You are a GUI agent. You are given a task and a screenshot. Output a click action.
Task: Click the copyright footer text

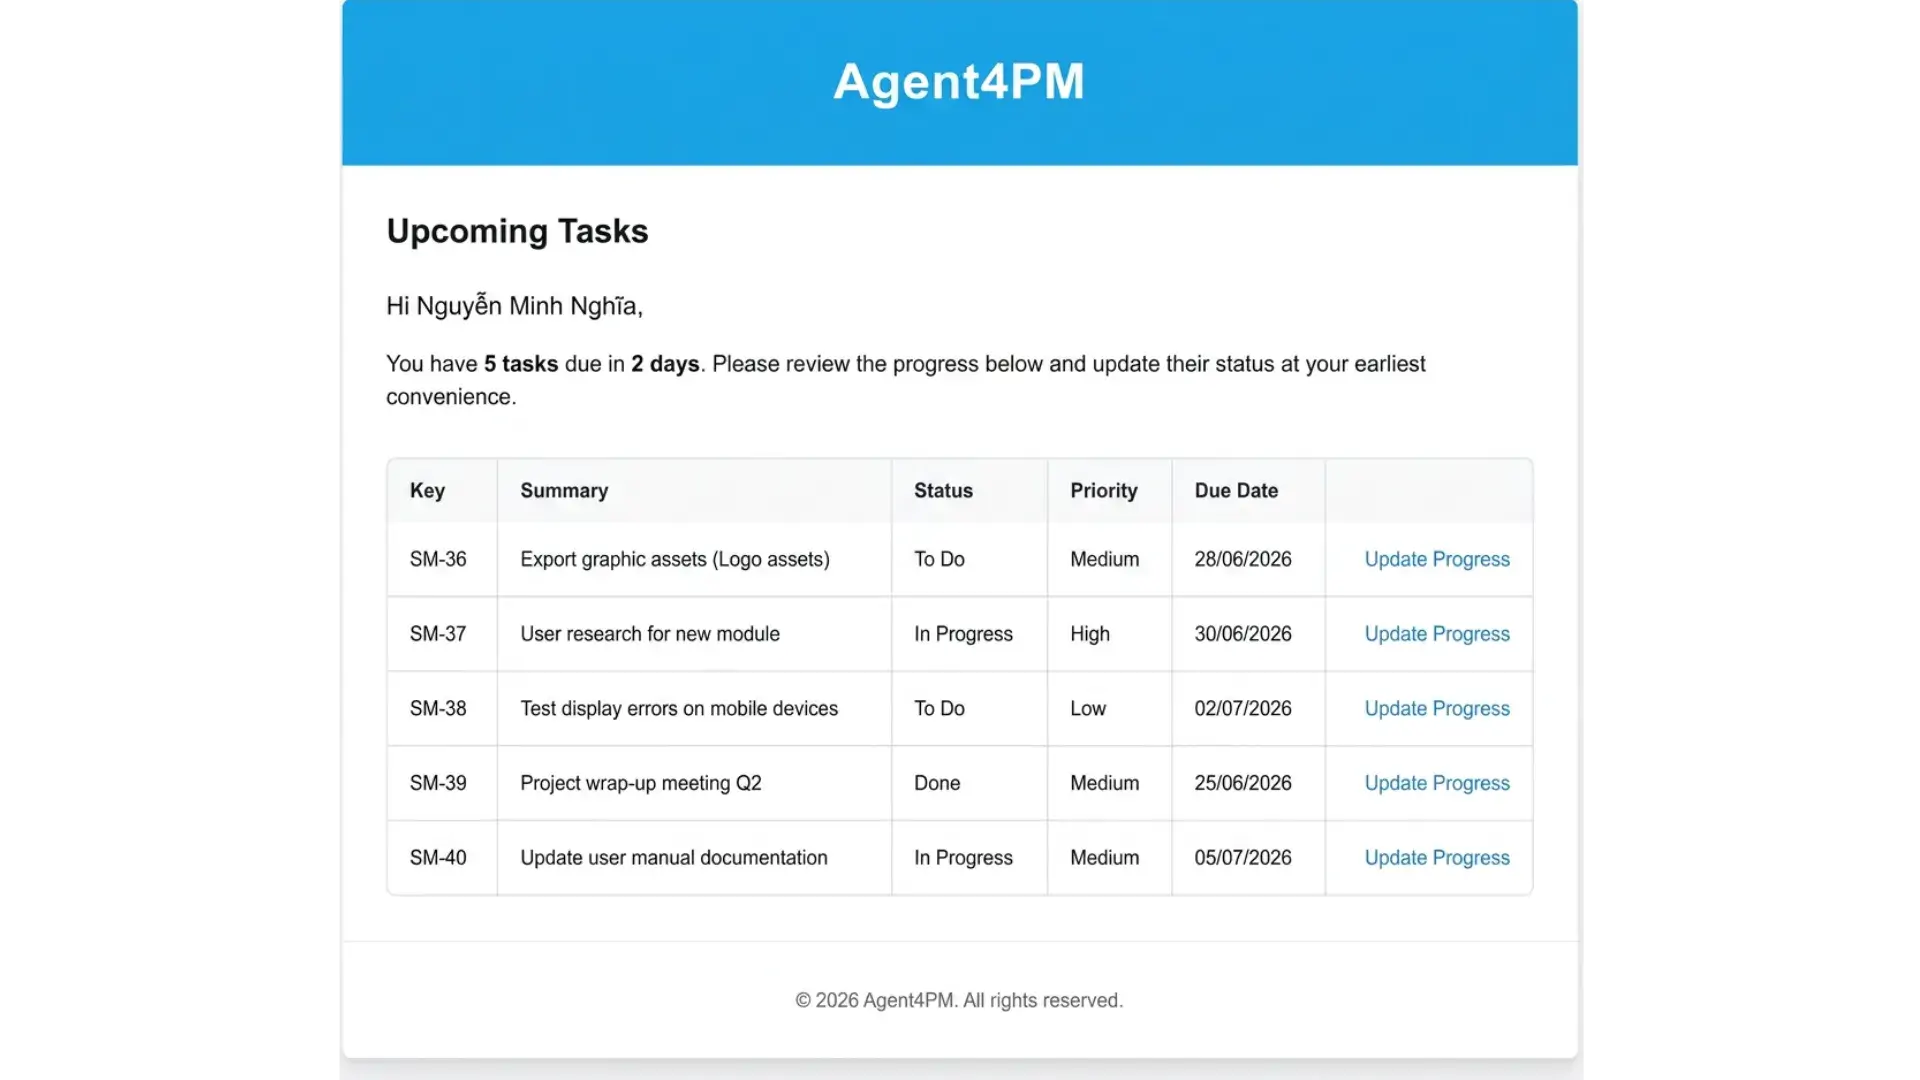tap(959, 1001)
